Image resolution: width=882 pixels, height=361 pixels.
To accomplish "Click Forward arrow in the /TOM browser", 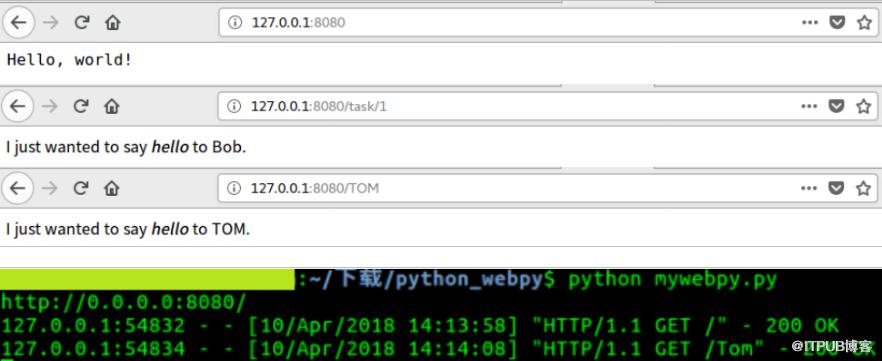I will click(x=50, y=188).
